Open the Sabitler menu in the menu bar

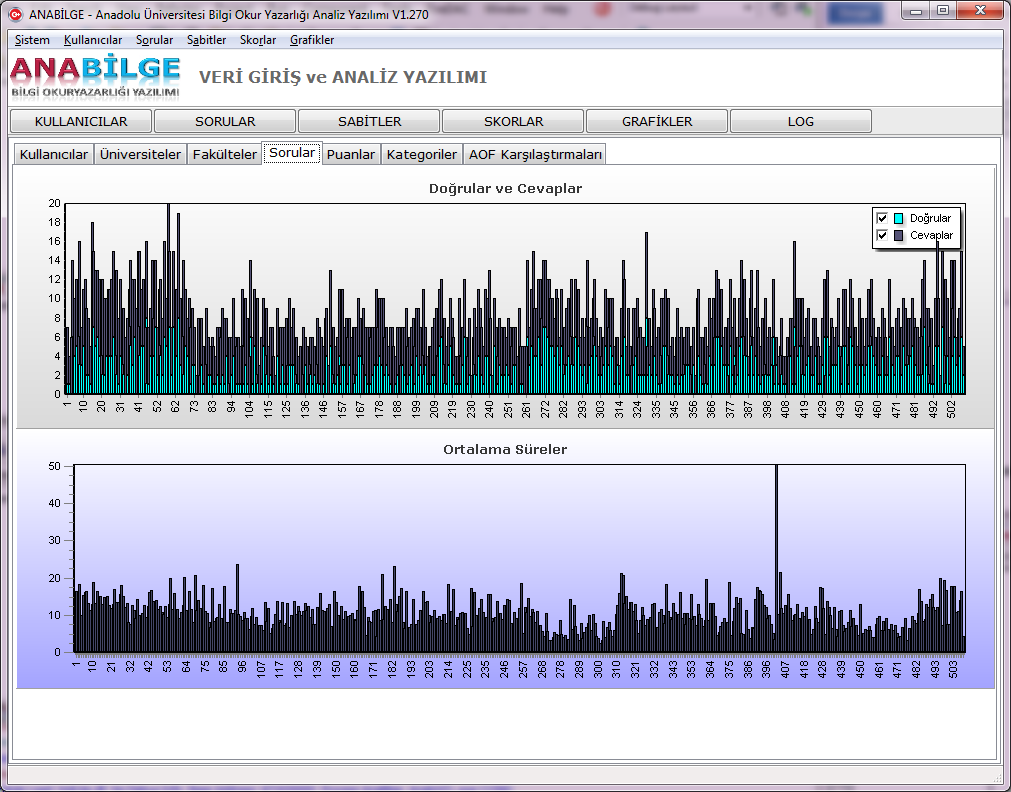tap(206, 40)
